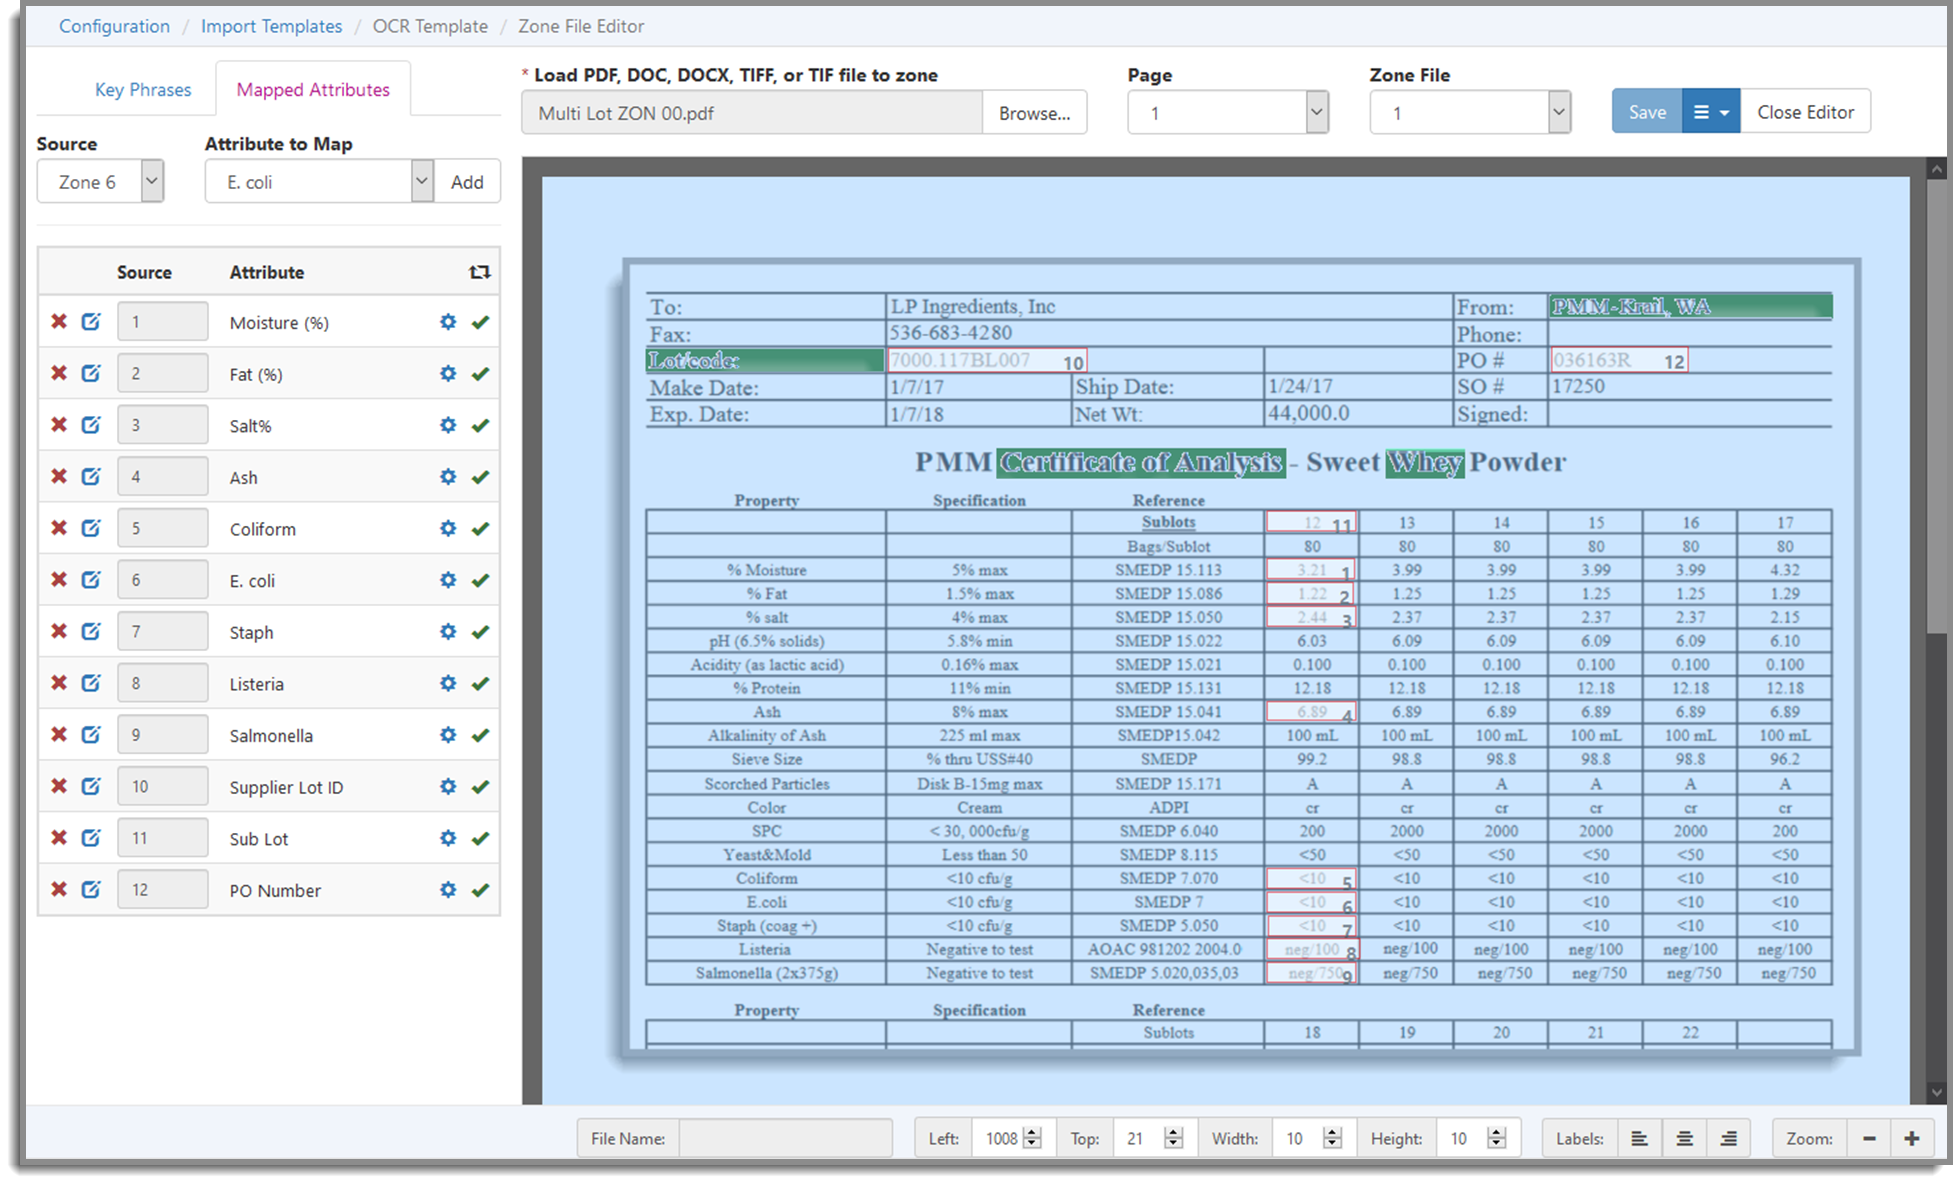The height and width of the screenshot is (1185, 1953).
Task: Decrease the Height value stepper
Action: pyautogui.click(x=1496, y=1145)
